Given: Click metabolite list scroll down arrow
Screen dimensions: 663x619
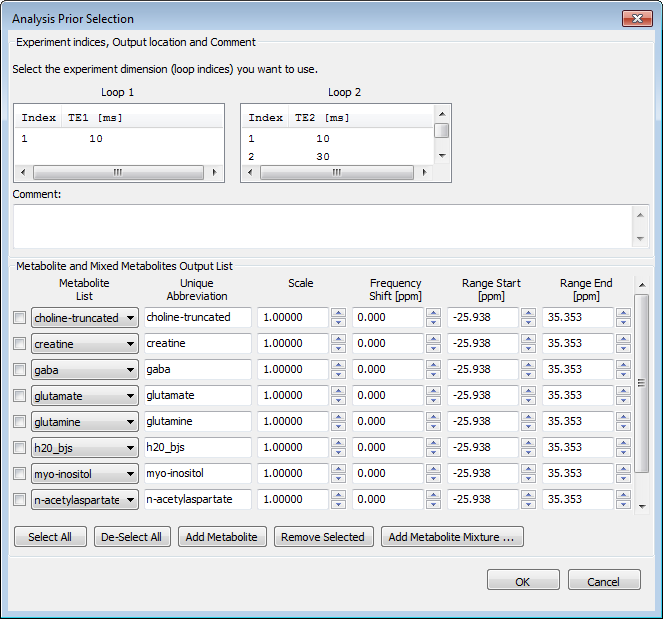Looking at the screenshot, I should point(642,507).
